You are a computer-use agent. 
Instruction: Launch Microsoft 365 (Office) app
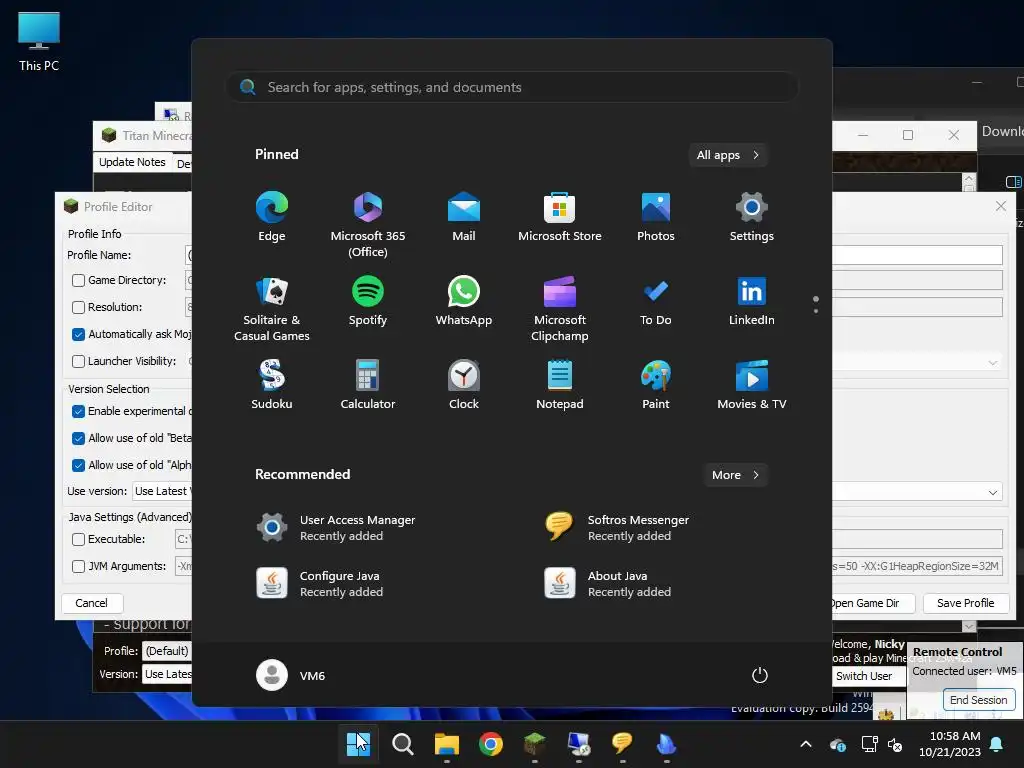(368, 225)
